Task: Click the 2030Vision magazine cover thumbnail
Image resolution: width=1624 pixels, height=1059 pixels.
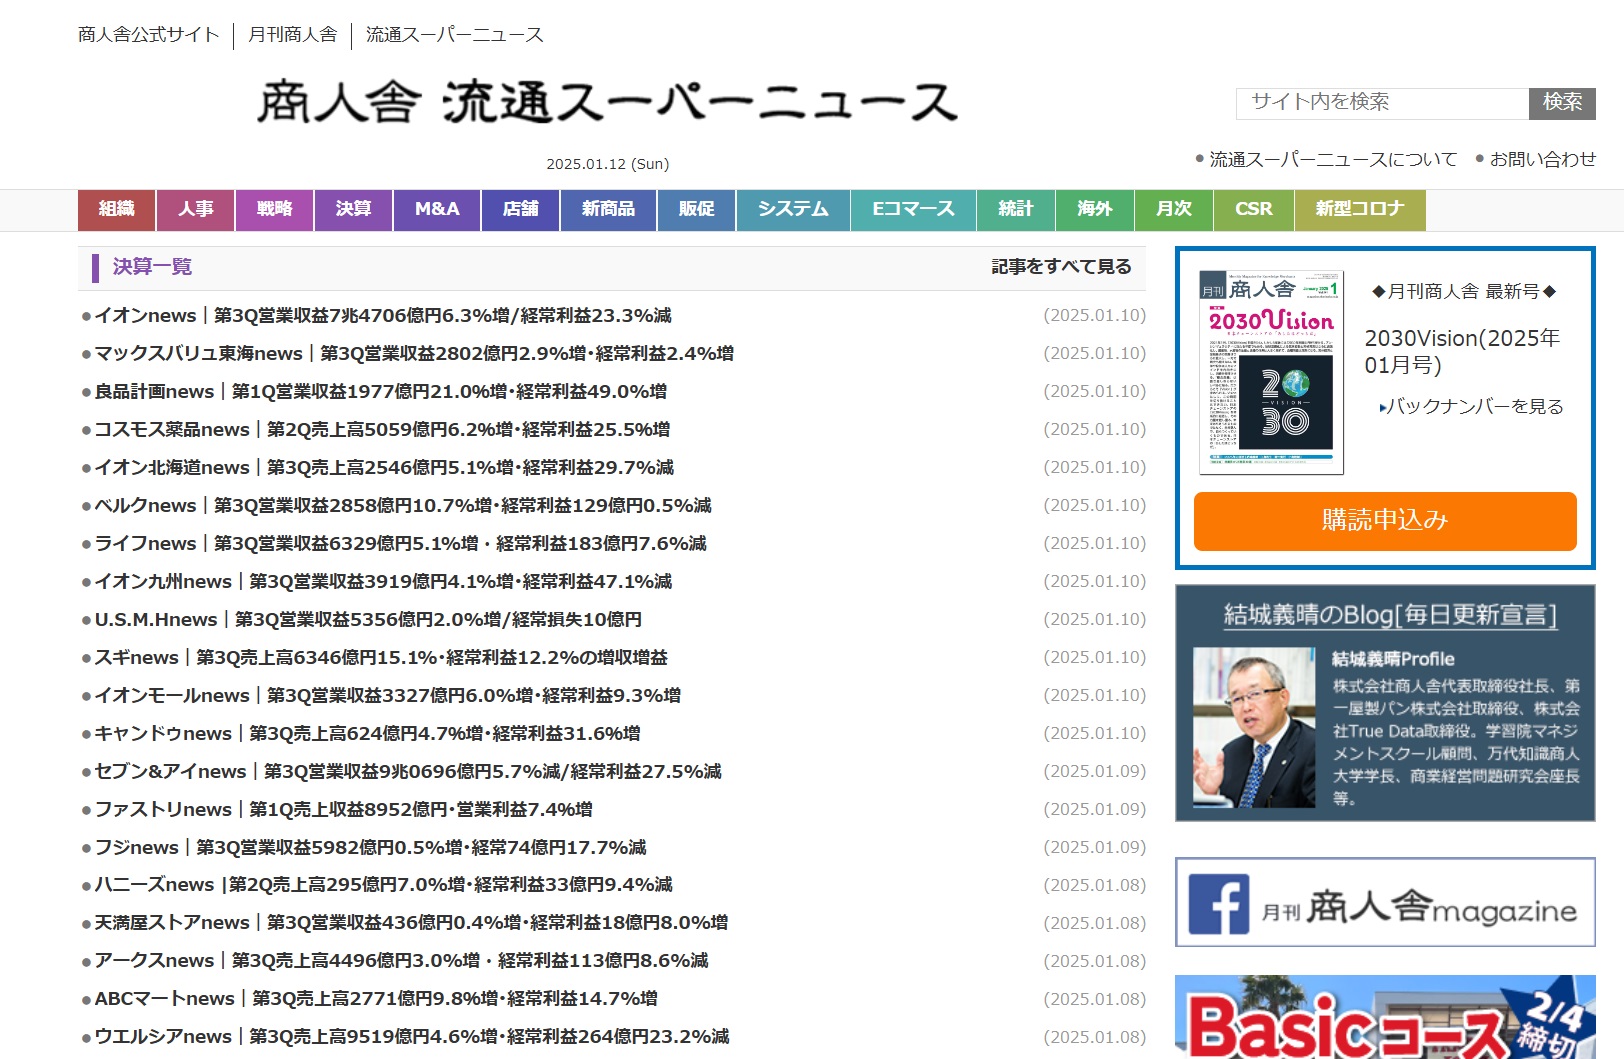Action: point(1271,372)
